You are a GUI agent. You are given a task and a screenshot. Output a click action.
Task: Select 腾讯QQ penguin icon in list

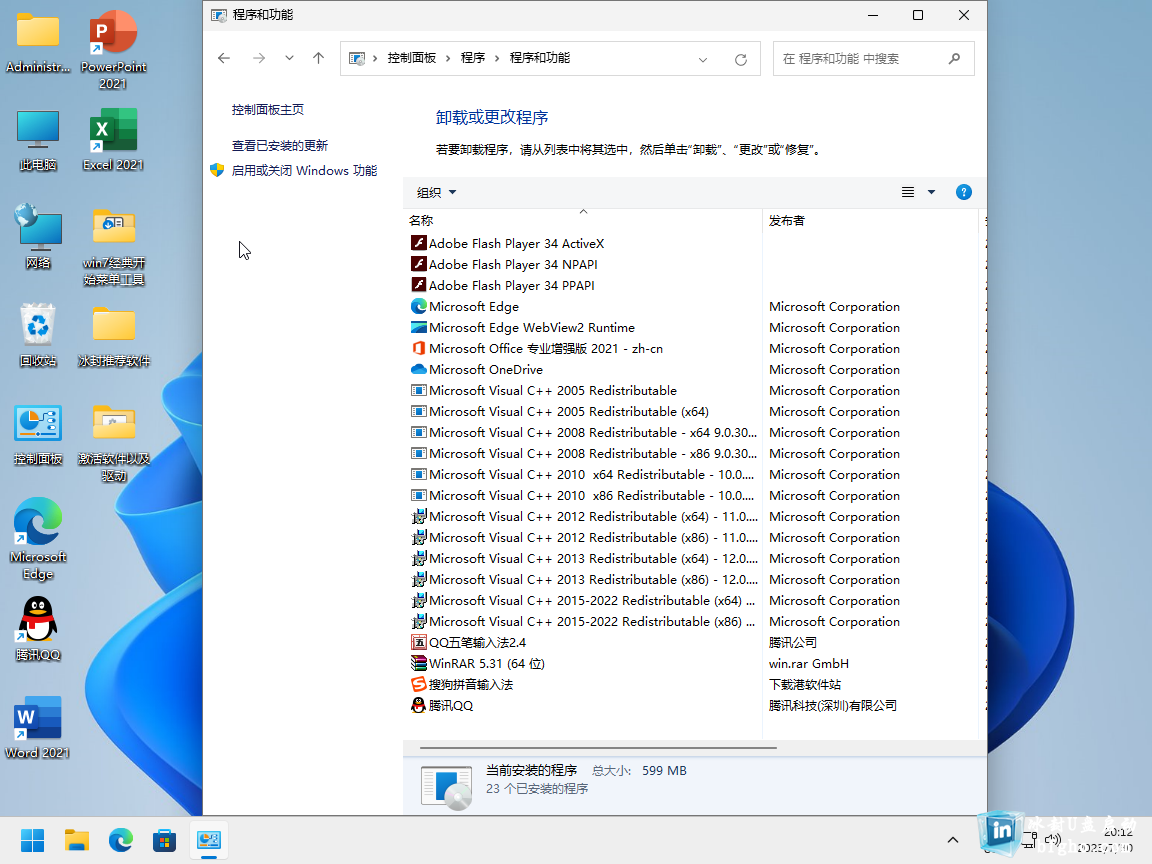[419, 705]
